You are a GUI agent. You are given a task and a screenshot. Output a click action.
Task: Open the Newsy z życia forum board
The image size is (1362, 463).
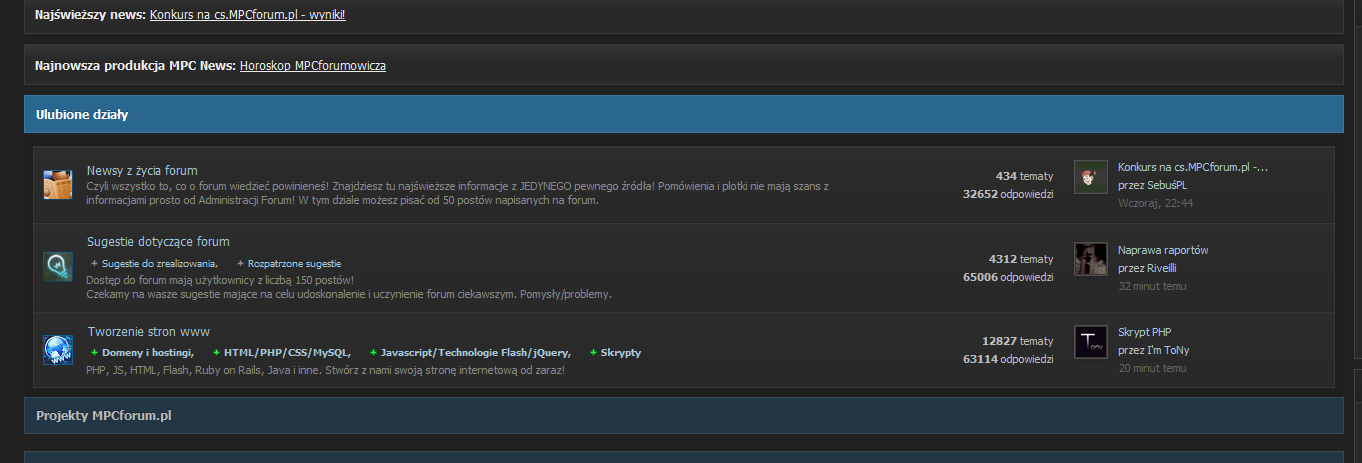pyautogui.click(x=142, y=171)
